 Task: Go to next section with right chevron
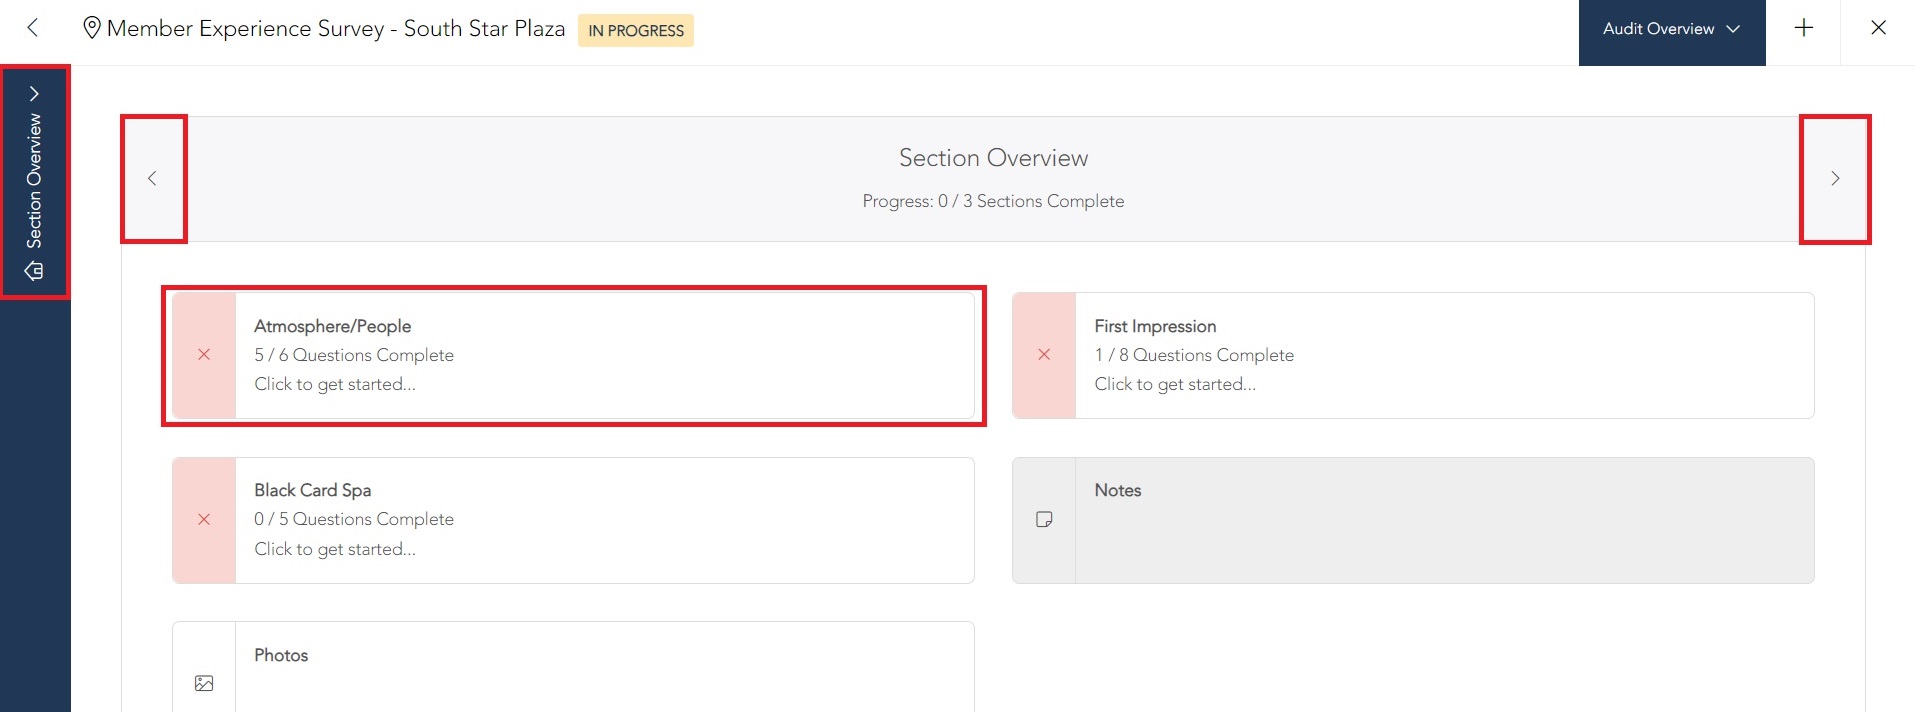pos(1835,179)
